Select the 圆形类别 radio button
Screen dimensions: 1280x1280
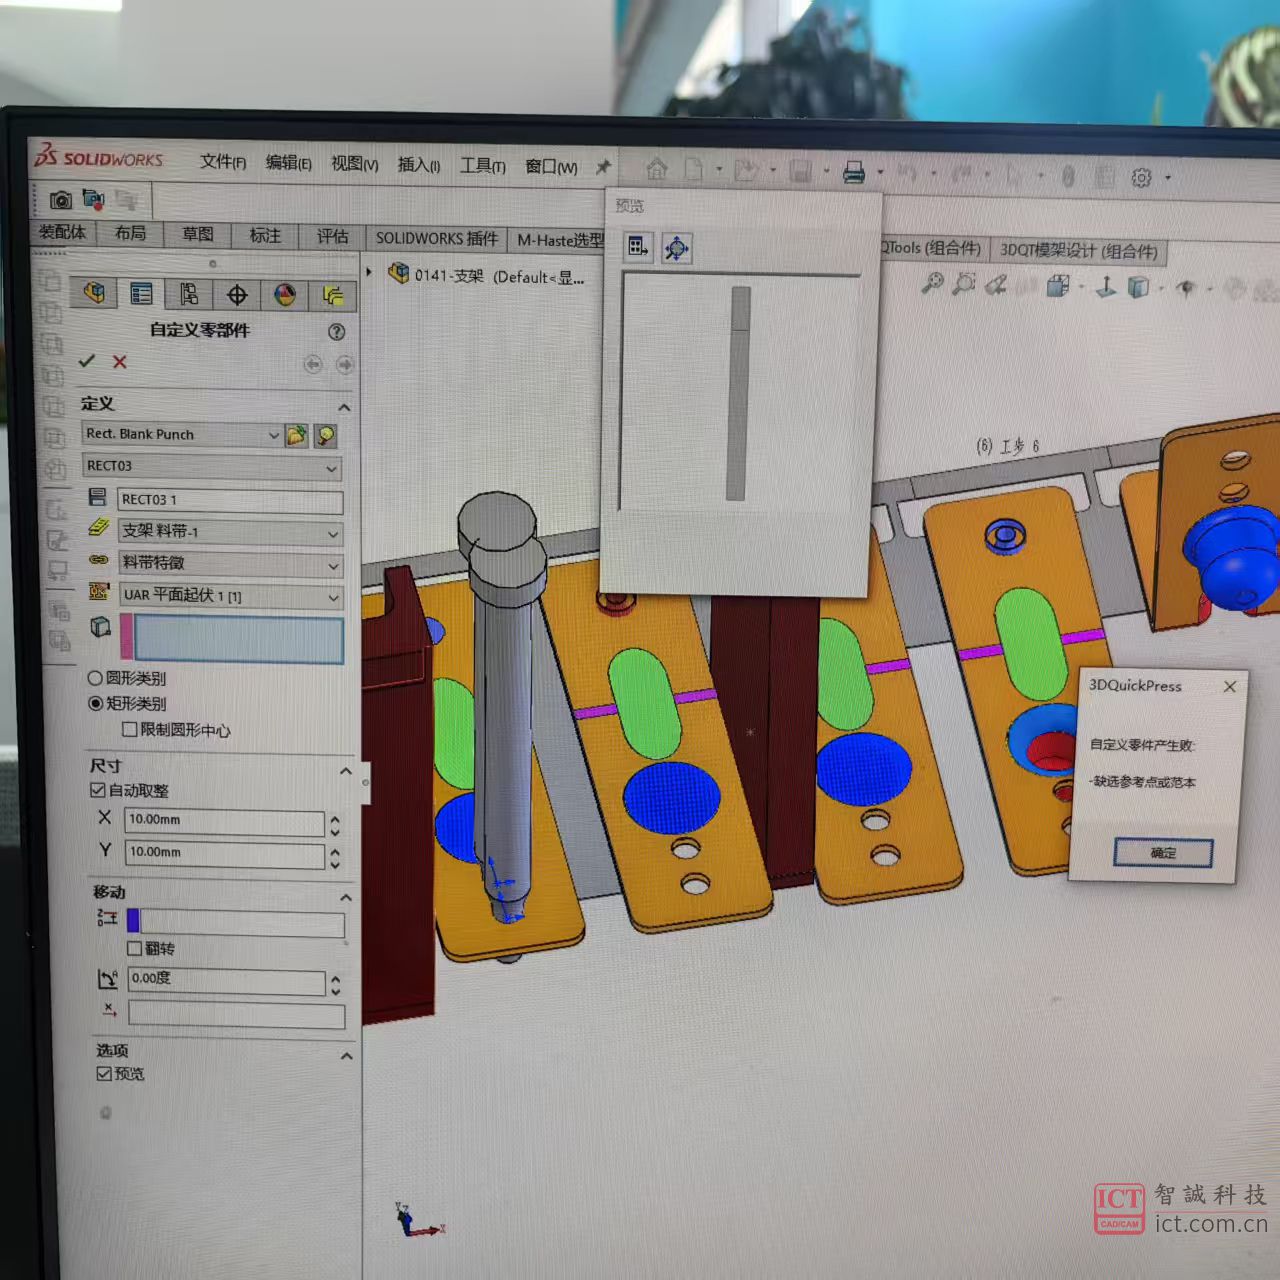pos(96,678)
